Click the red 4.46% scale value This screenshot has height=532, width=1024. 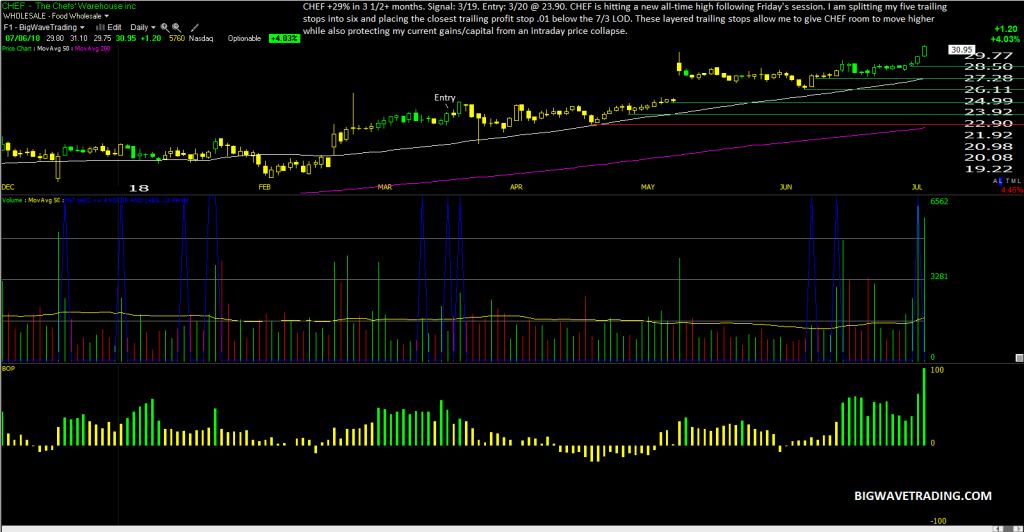(1012, 191)
